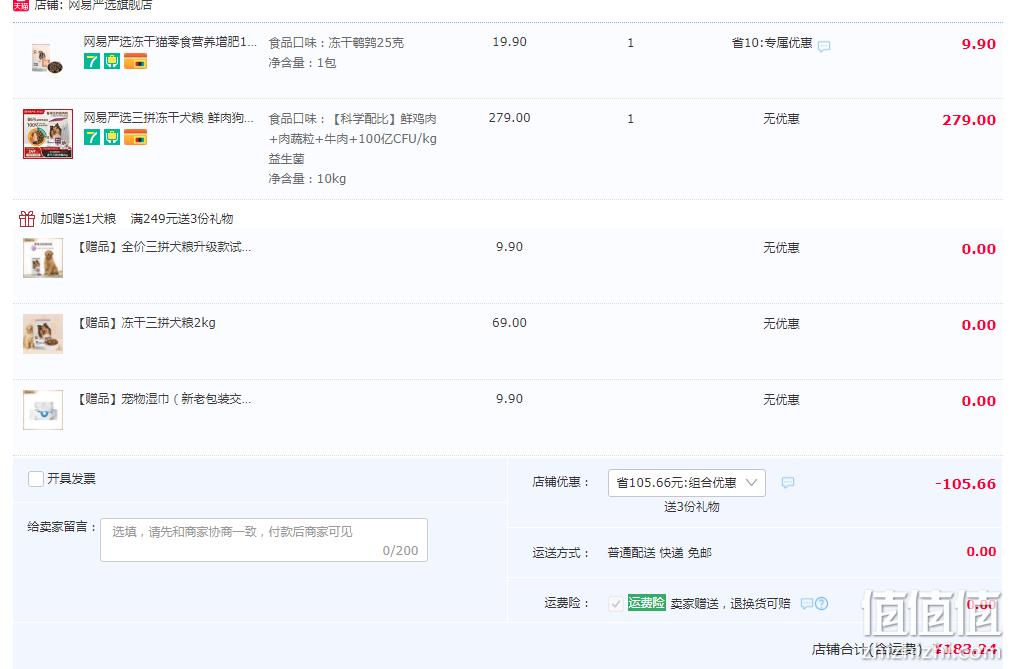
Task: Click the Tmall logo icon beside the store name
Action: (21, 5)
